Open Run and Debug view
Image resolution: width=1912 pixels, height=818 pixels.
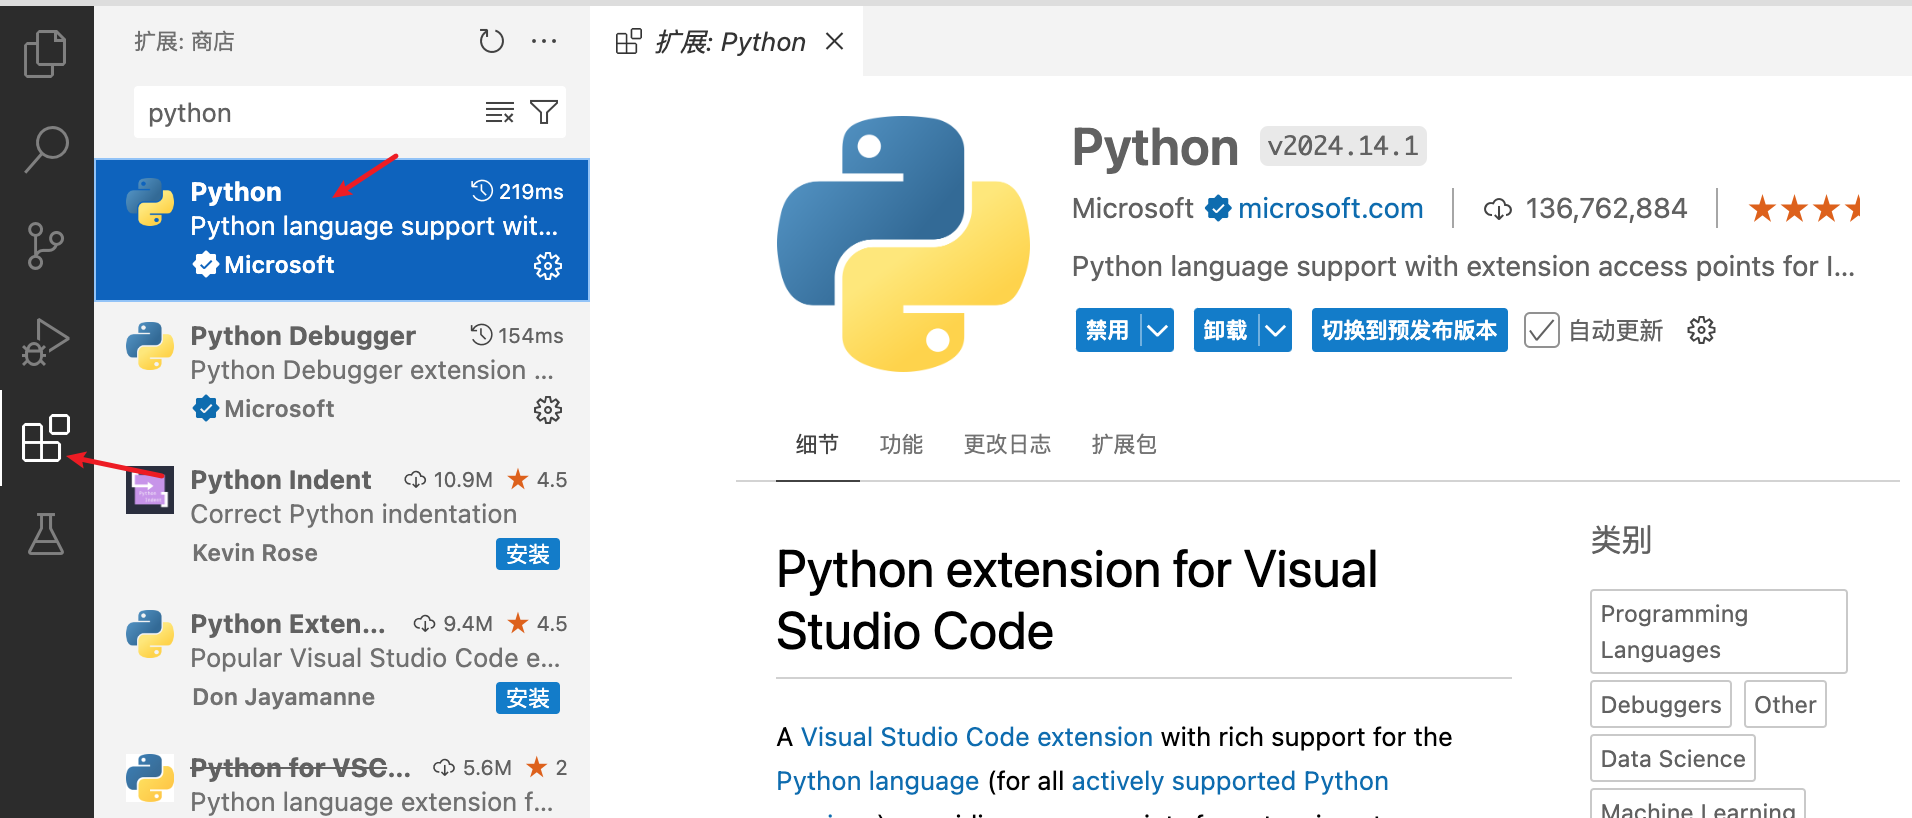45,342
